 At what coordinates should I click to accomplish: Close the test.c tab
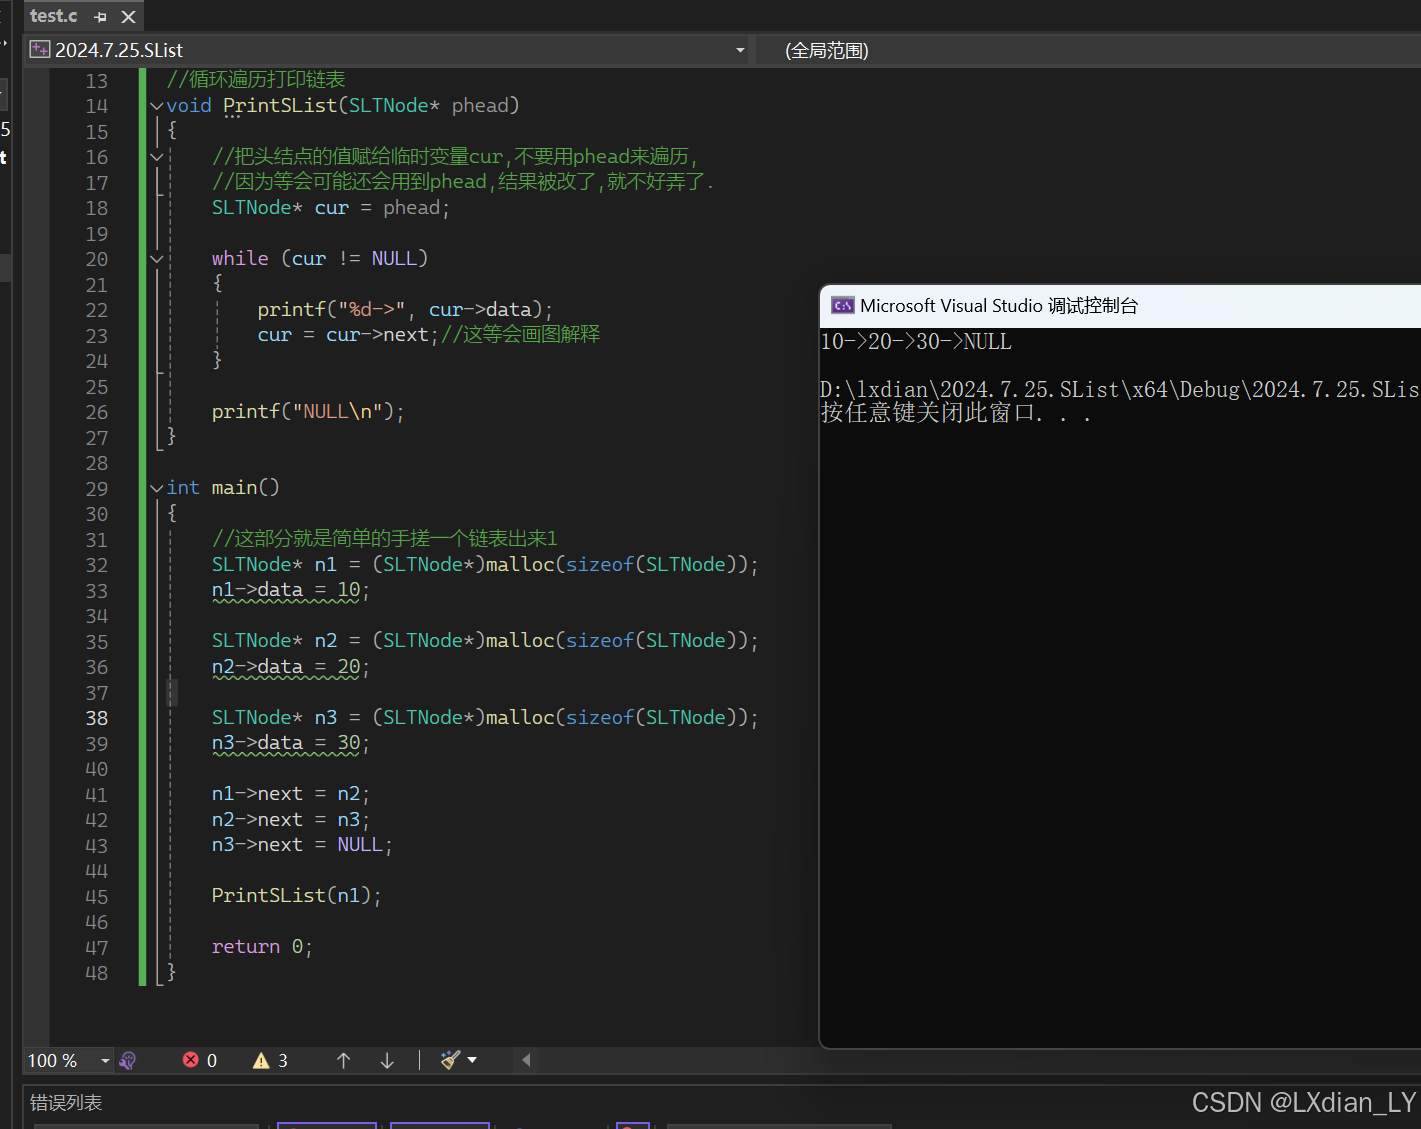pyautogui.click(x=128, y=17)
